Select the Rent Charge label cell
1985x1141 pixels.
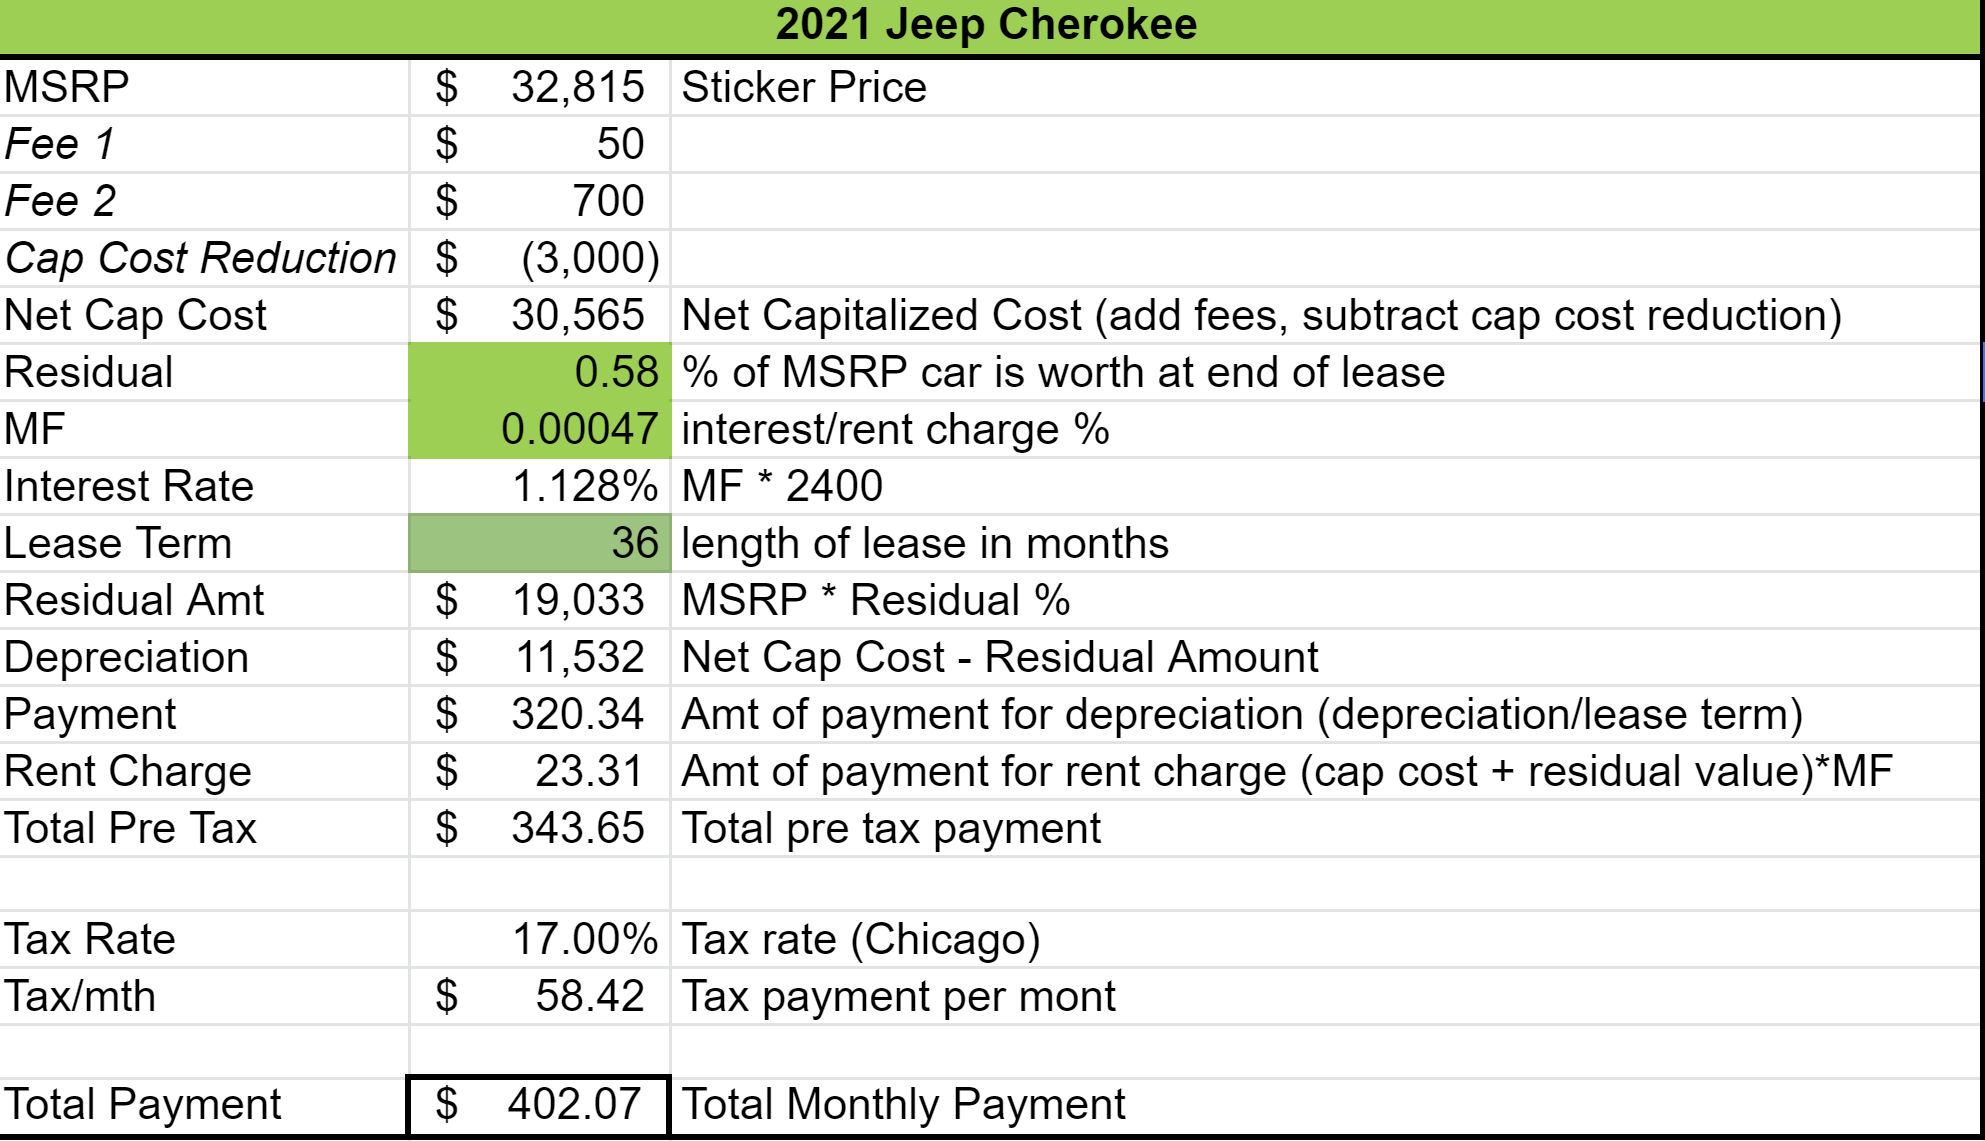(204, 771)
